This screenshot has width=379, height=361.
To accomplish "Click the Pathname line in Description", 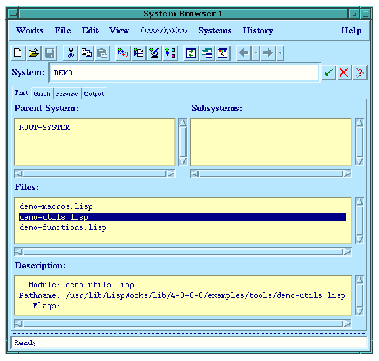I will [182, 295].
